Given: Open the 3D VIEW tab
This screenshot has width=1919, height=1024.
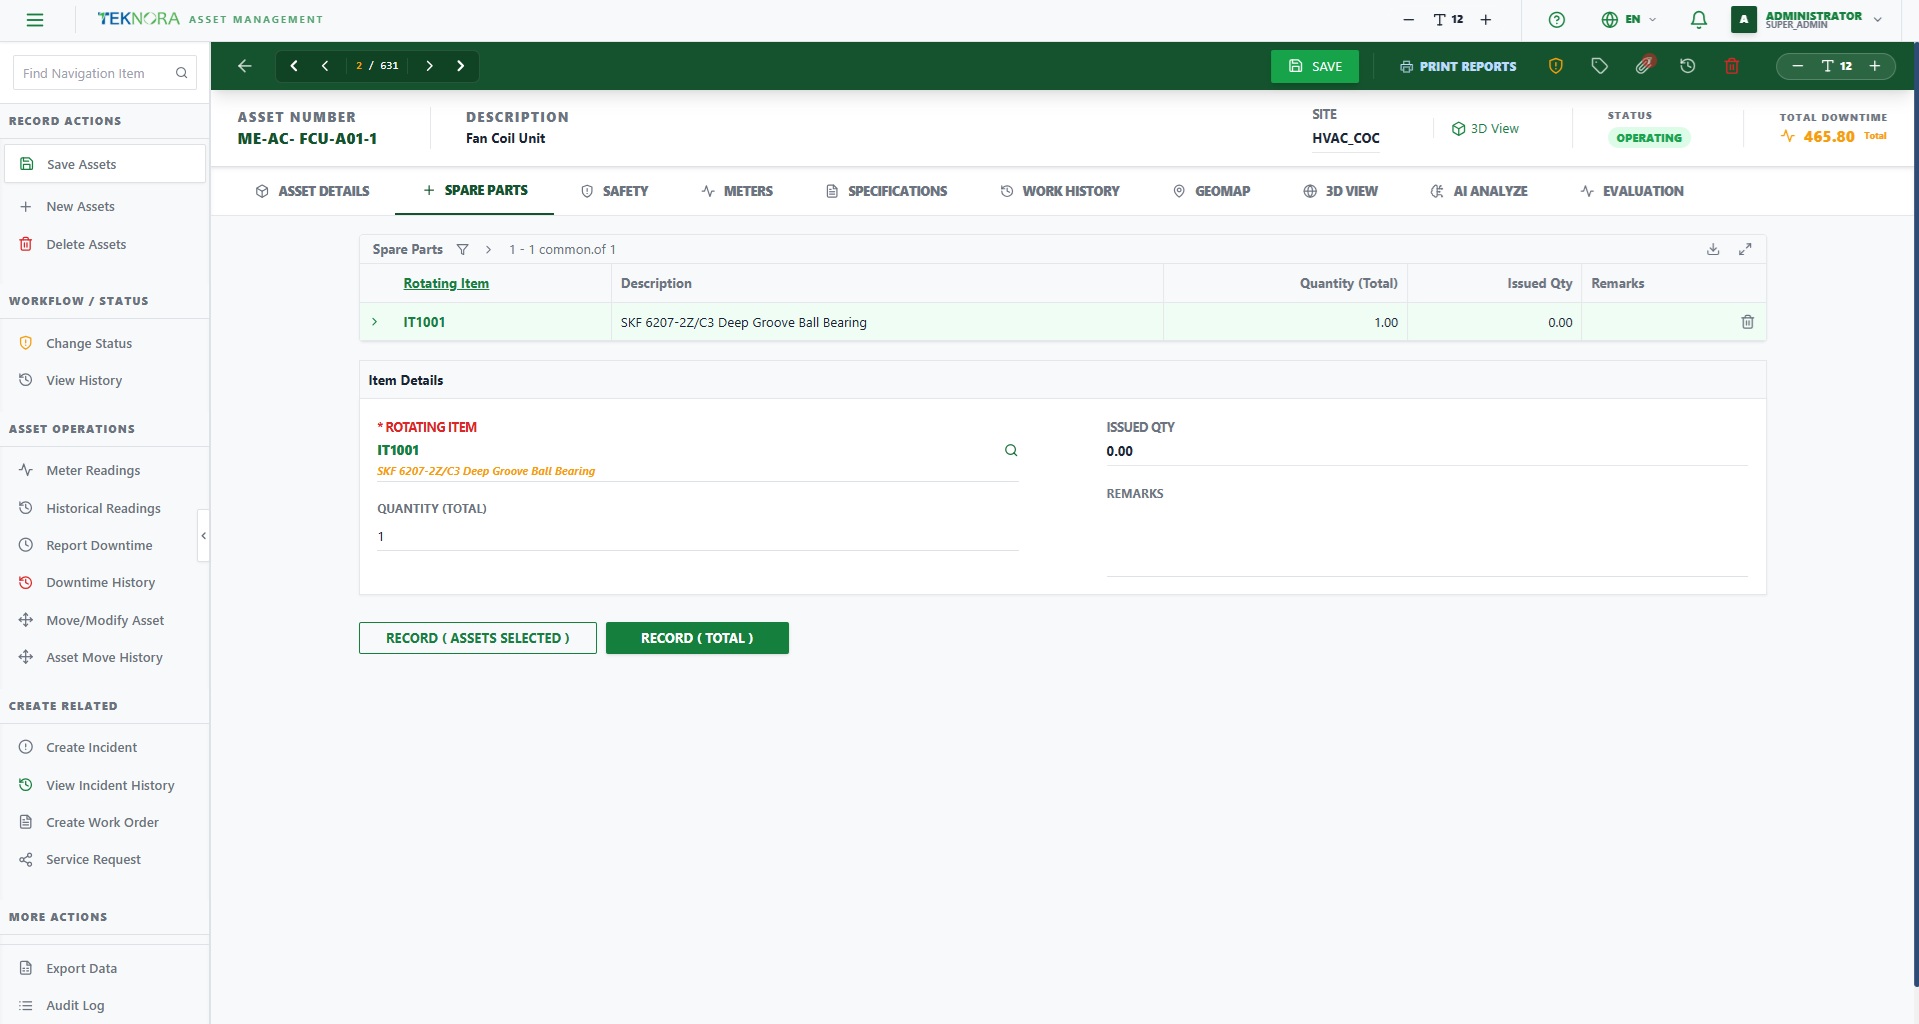Looking at the screenshot, I should [x=1340, y=191].
